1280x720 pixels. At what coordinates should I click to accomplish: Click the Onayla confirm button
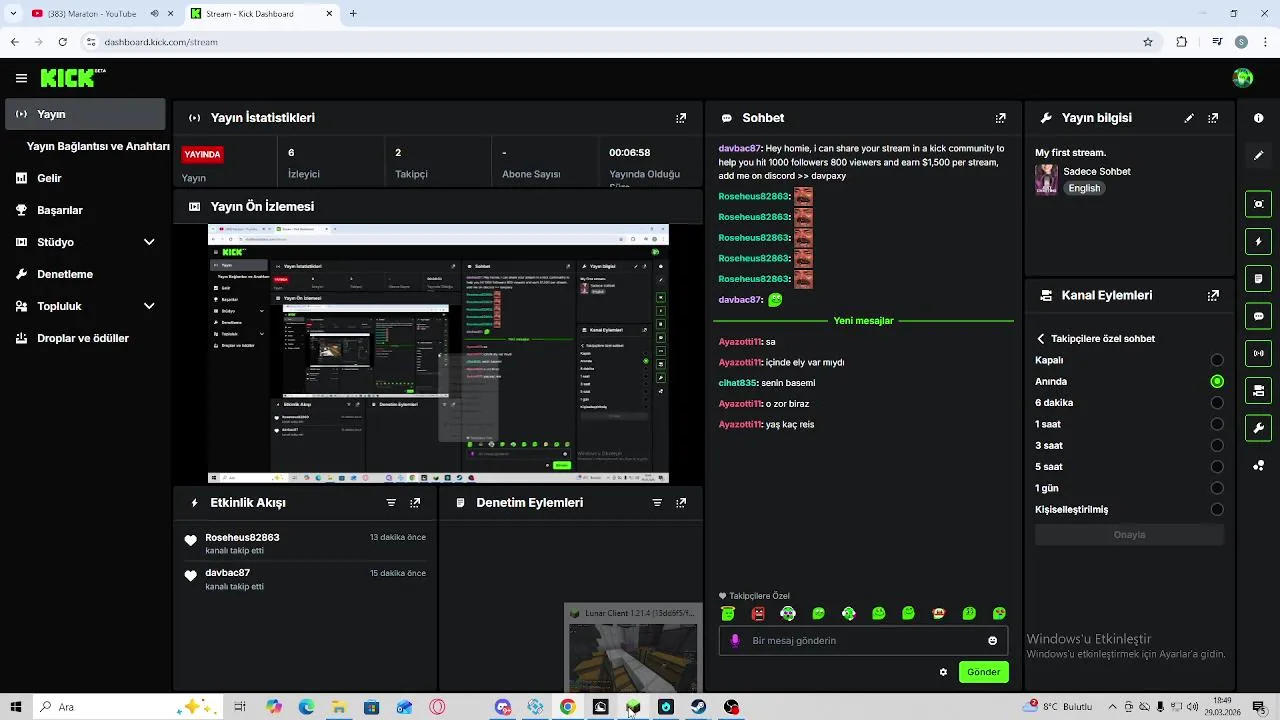1129,535
